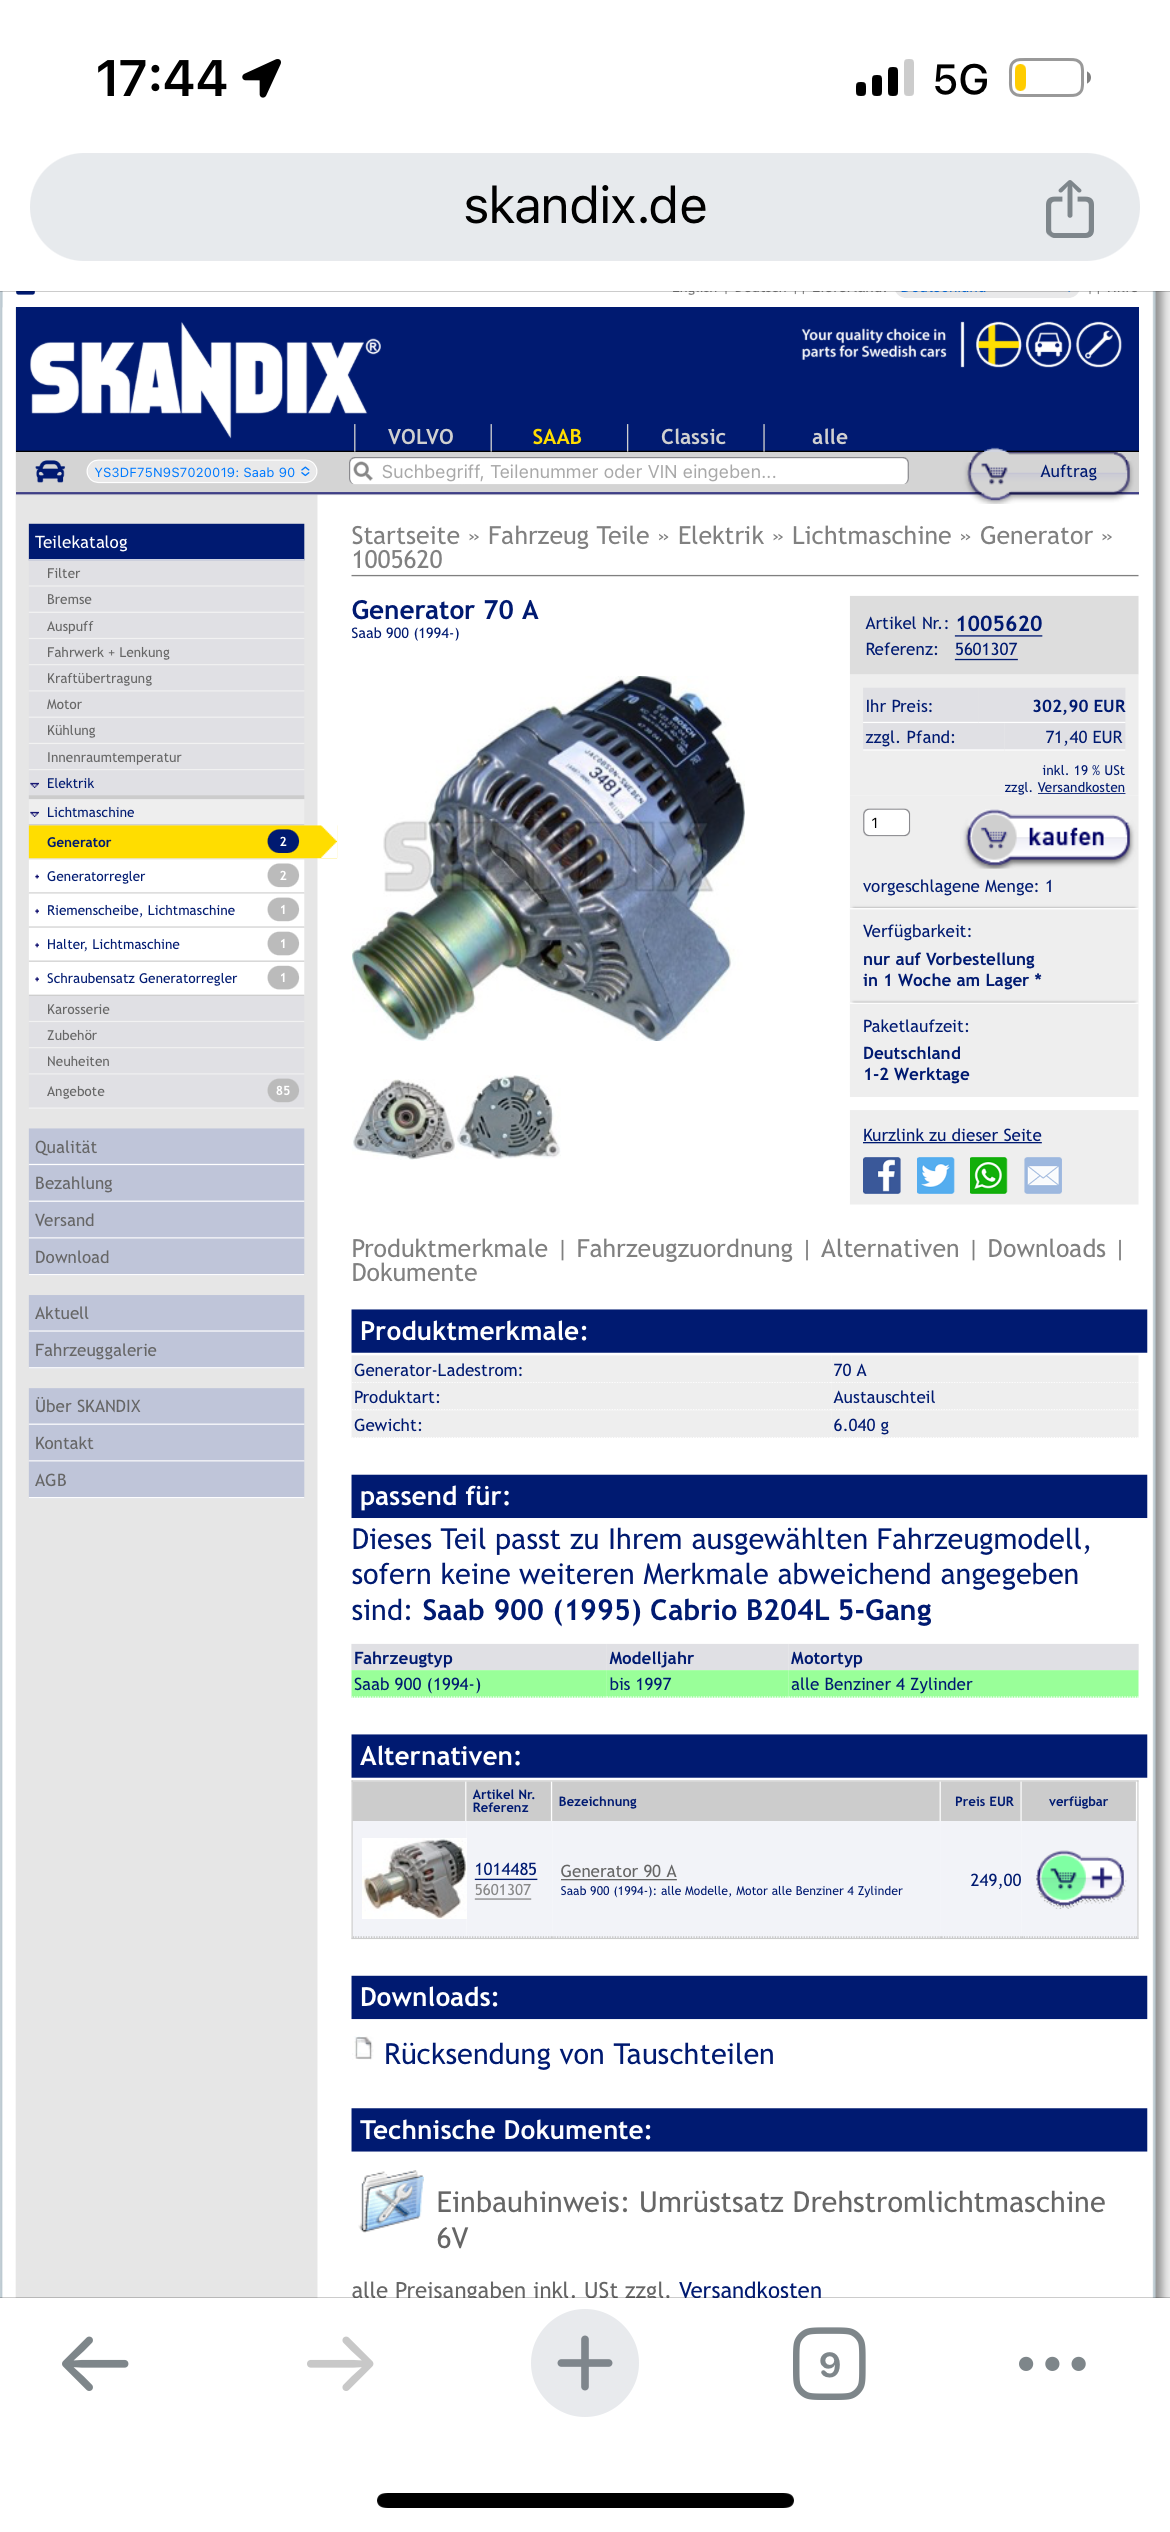Screen dimensions: 1170x2532
Task: Open the Einbauhinweis document icon
Action: (x=391, y=2201)
